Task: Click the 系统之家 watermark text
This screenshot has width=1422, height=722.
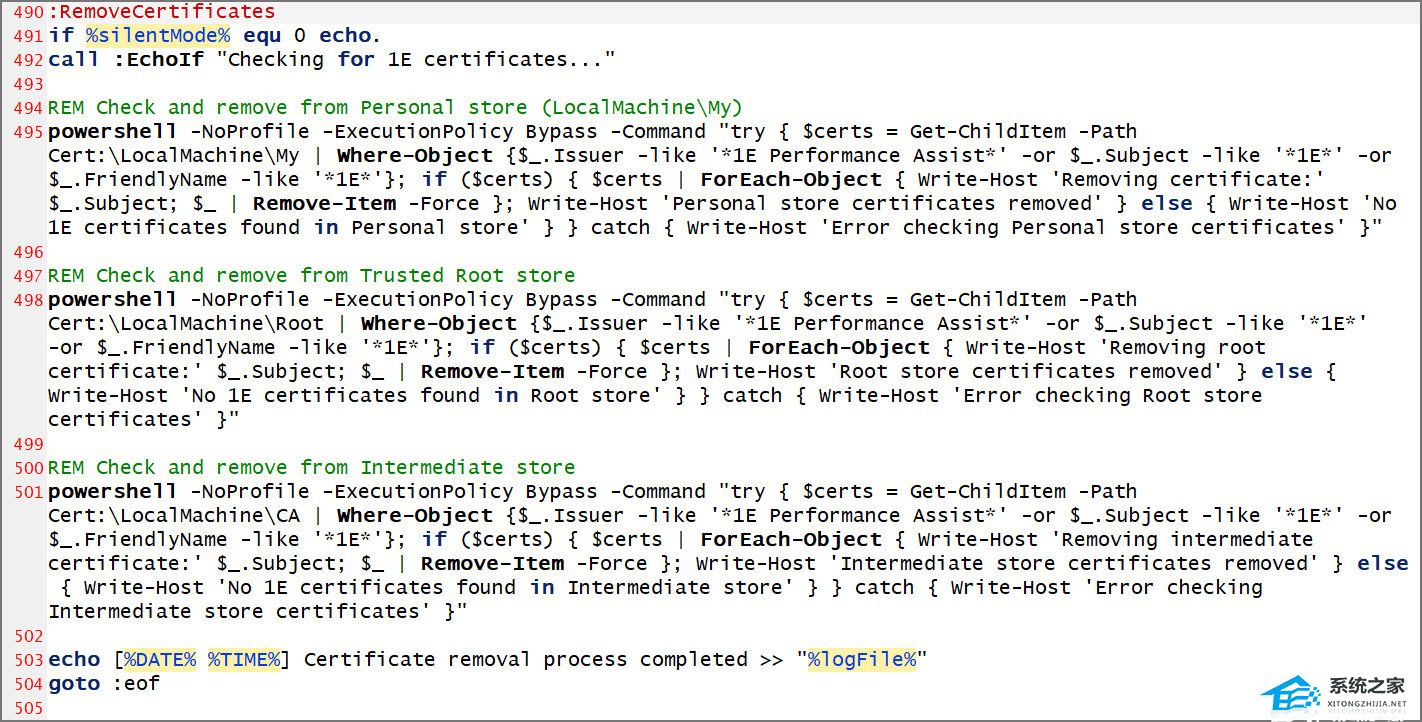Action: pyautogui.click(x=1366, y=686)
